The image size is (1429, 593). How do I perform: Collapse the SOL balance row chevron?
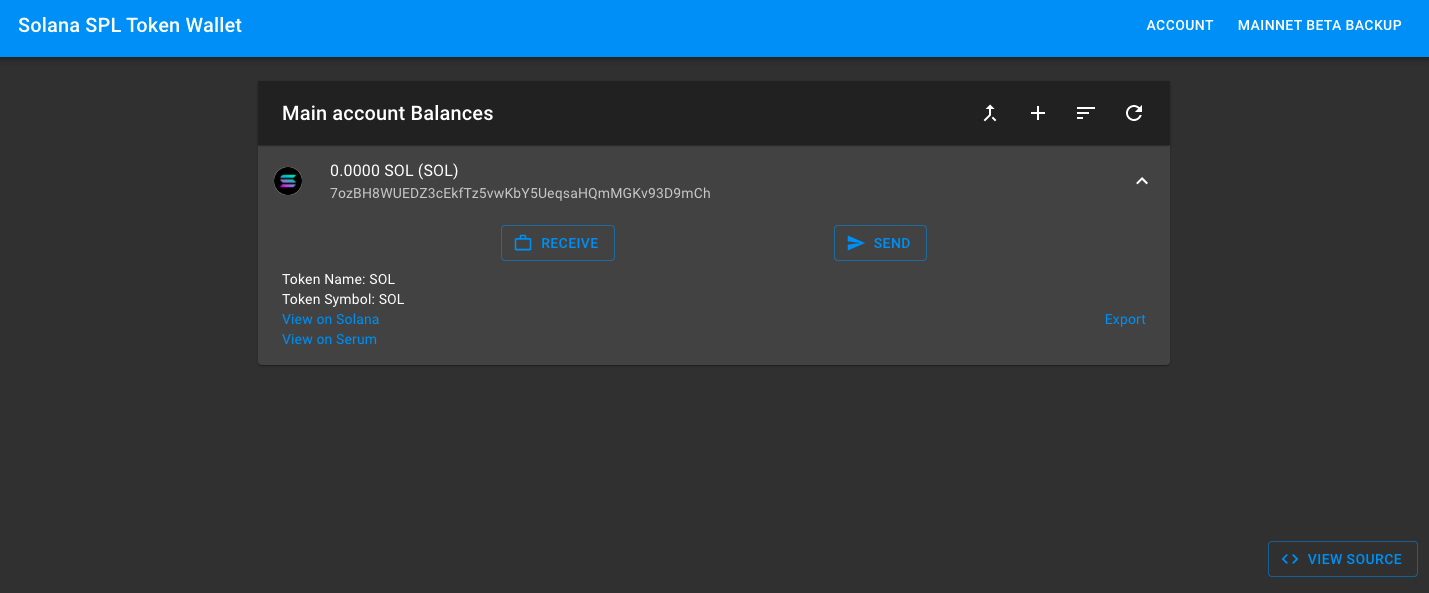pyautogui.click(x=1142, y=181)
